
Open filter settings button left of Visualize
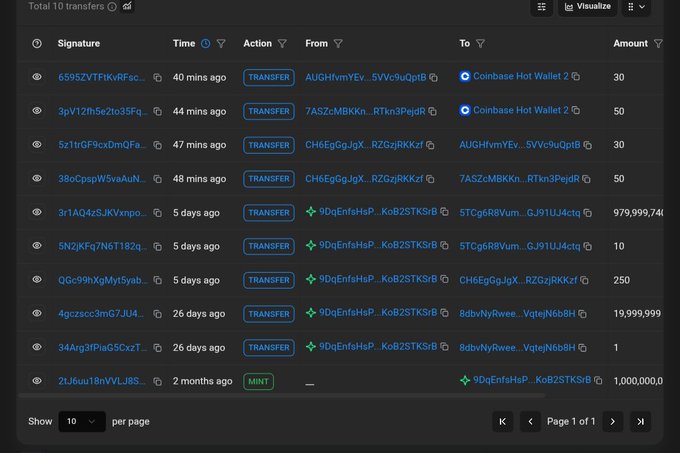(x=542, y=7)
